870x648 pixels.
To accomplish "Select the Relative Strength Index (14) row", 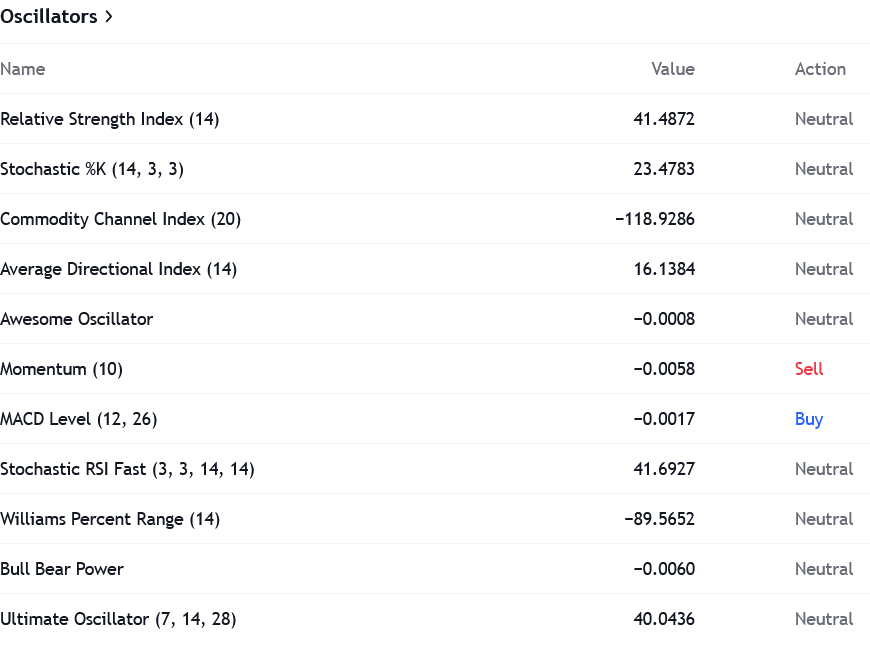I will 110,119.
